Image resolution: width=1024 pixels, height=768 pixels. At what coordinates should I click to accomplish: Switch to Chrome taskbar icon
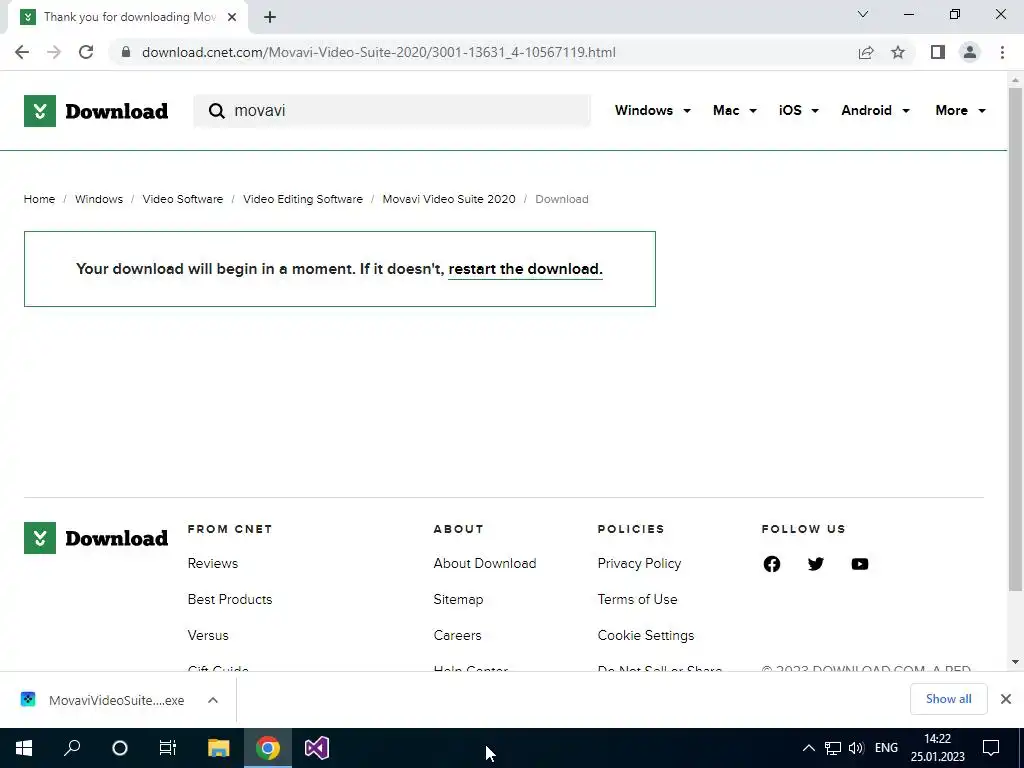(268, 748)
